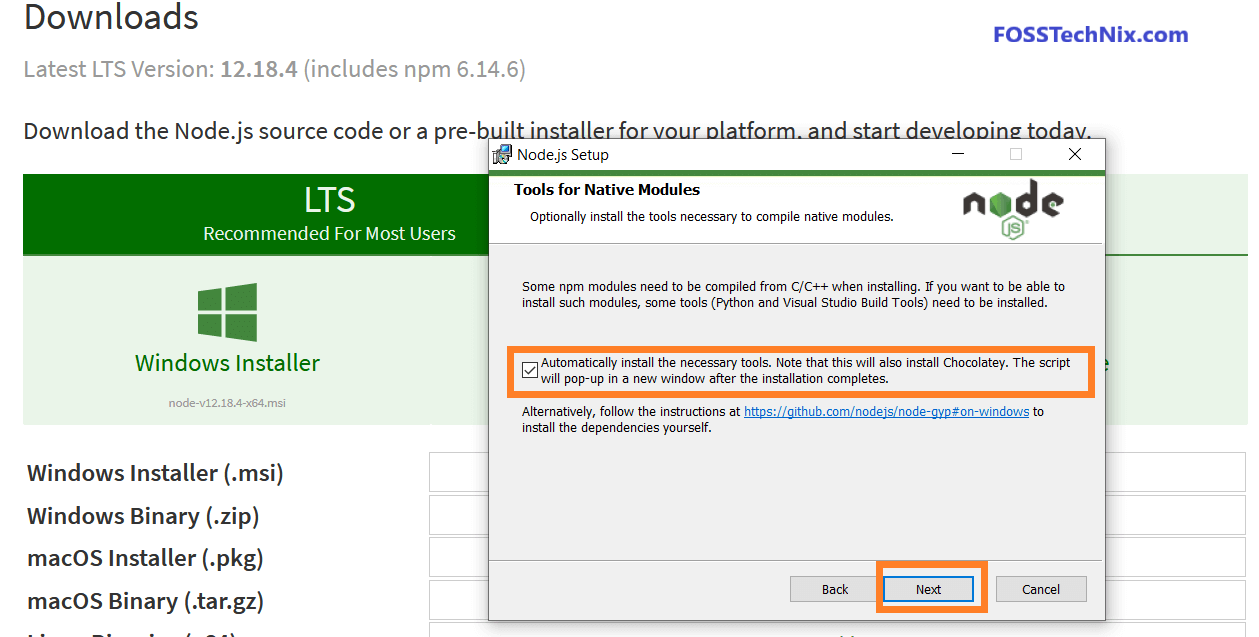Image resolution: width=1259 pixels, height=637 pixels.
Task: Click the node-v12.18.4-x64.msi label
Action: click(227, 403)
